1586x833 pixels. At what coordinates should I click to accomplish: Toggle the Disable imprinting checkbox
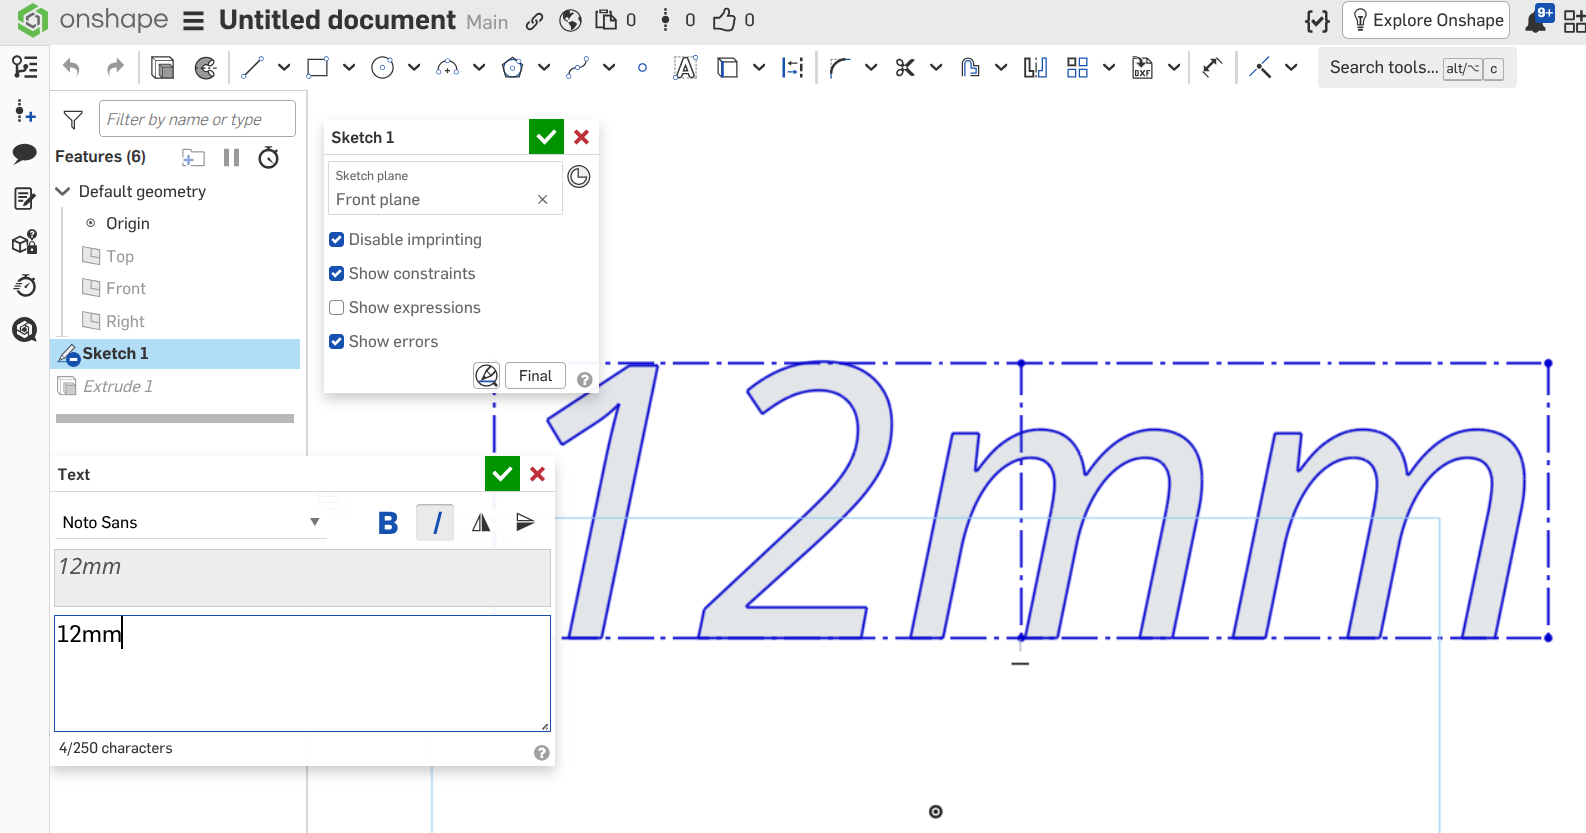point(337,240)
